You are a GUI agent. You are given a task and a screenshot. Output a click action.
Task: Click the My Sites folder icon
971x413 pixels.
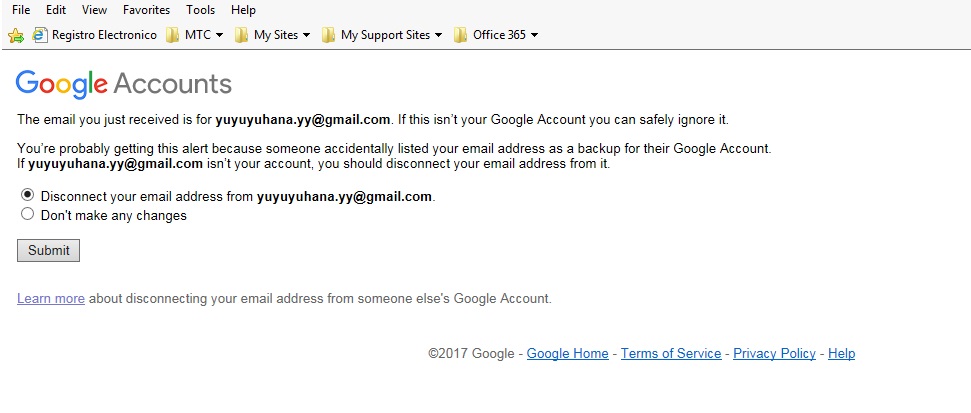(241, 35)
